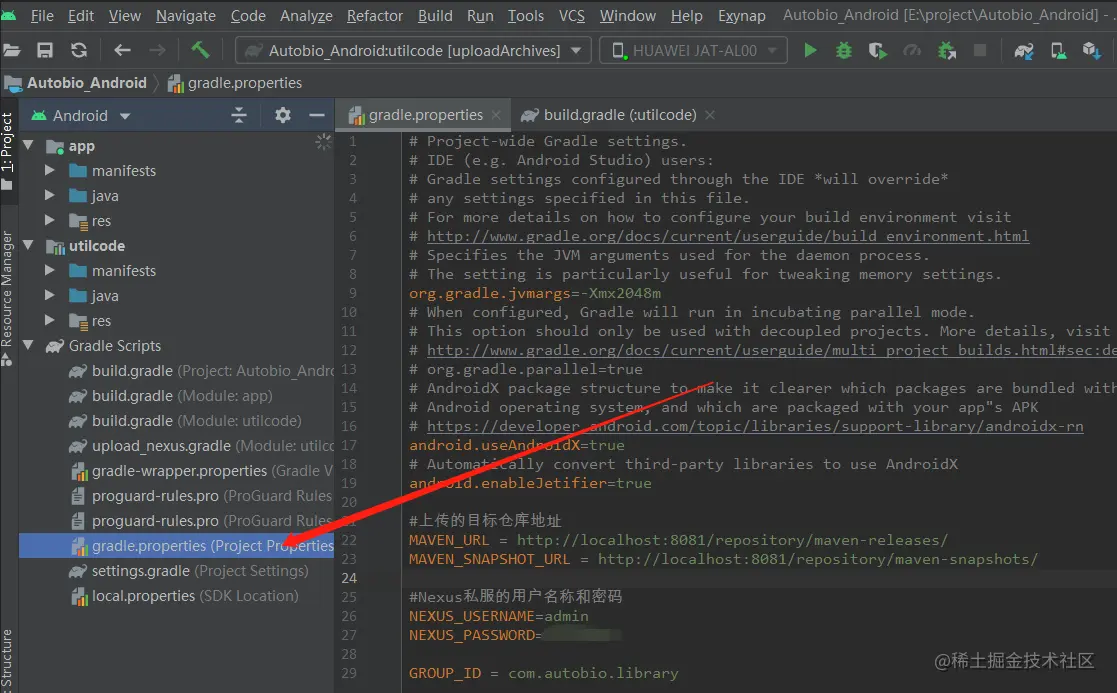The height and width of the screenshot is (693, 1117).
Task: Click the android.useAndroidX=true line
Action: [516, 444]
